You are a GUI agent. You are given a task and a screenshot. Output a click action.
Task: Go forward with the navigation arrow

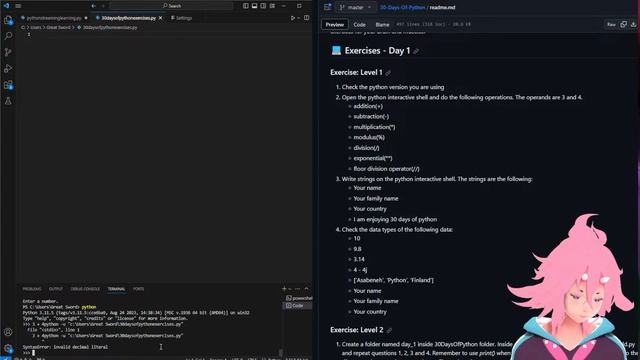[103, 6]
